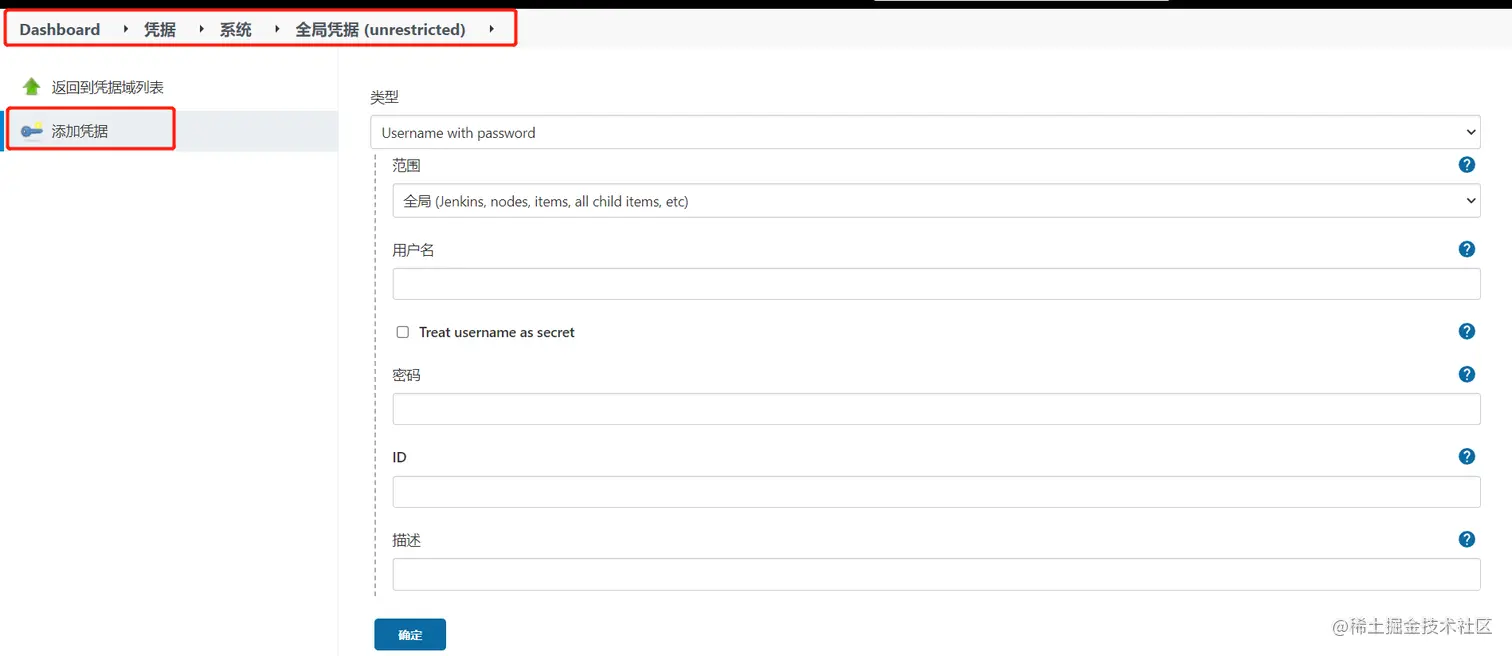Click the help icon beside ID field

(1466, 456)
